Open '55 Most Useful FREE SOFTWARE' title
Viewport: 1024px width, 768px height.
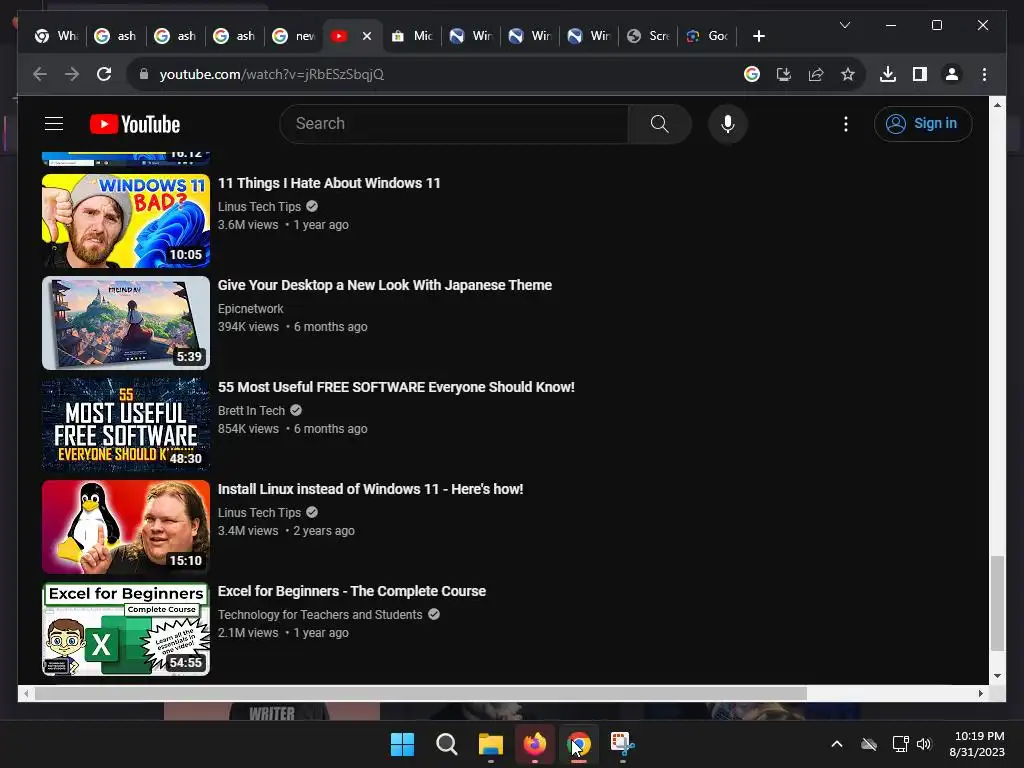[396, 387]
